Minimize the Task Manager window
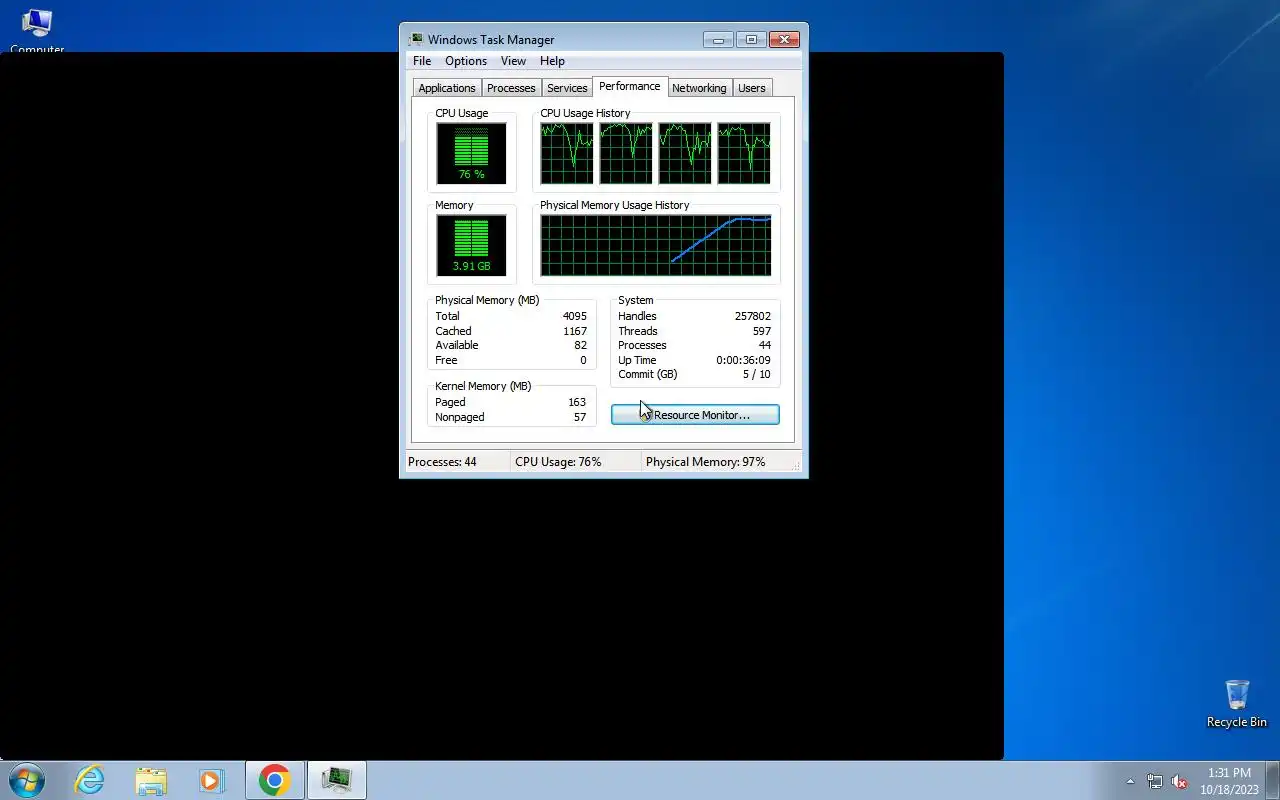 (718, 40)
